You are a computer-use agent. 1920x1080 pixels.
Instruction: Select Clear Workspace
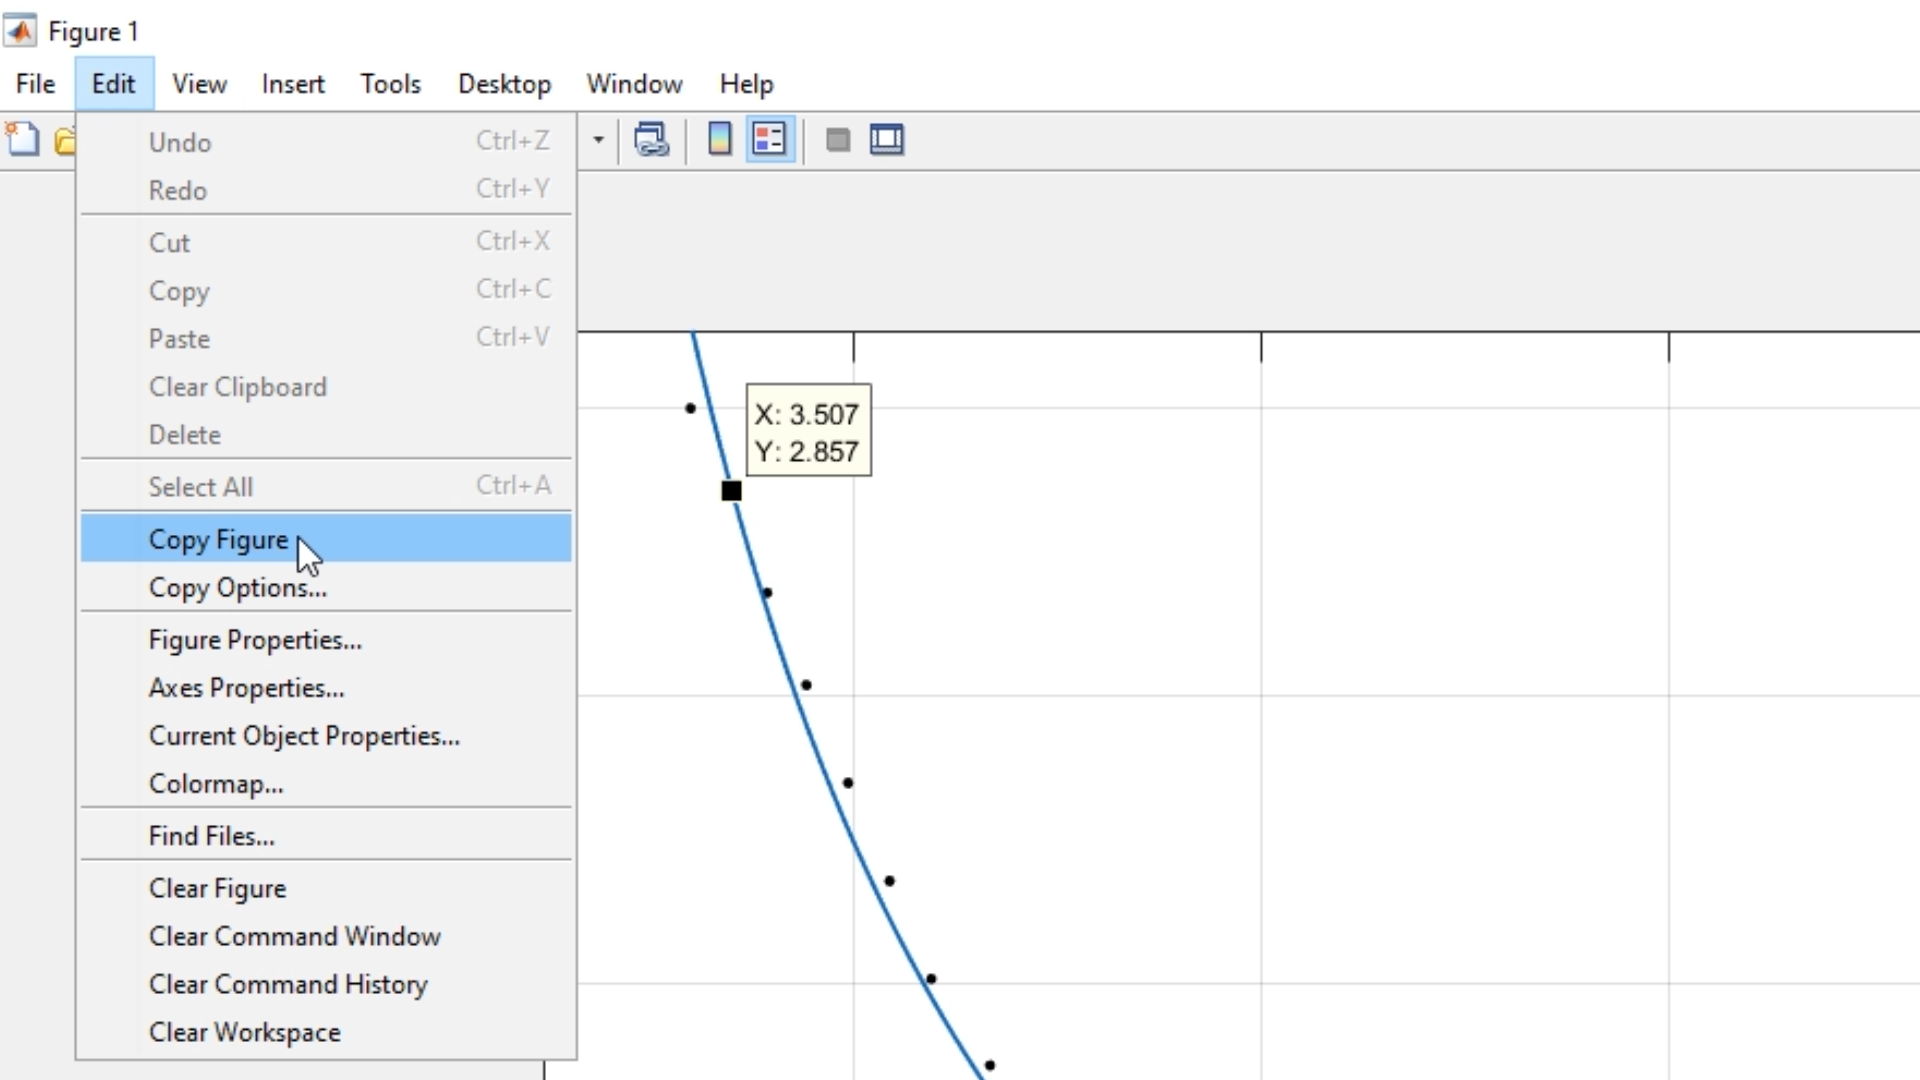tap(245, 1032)
